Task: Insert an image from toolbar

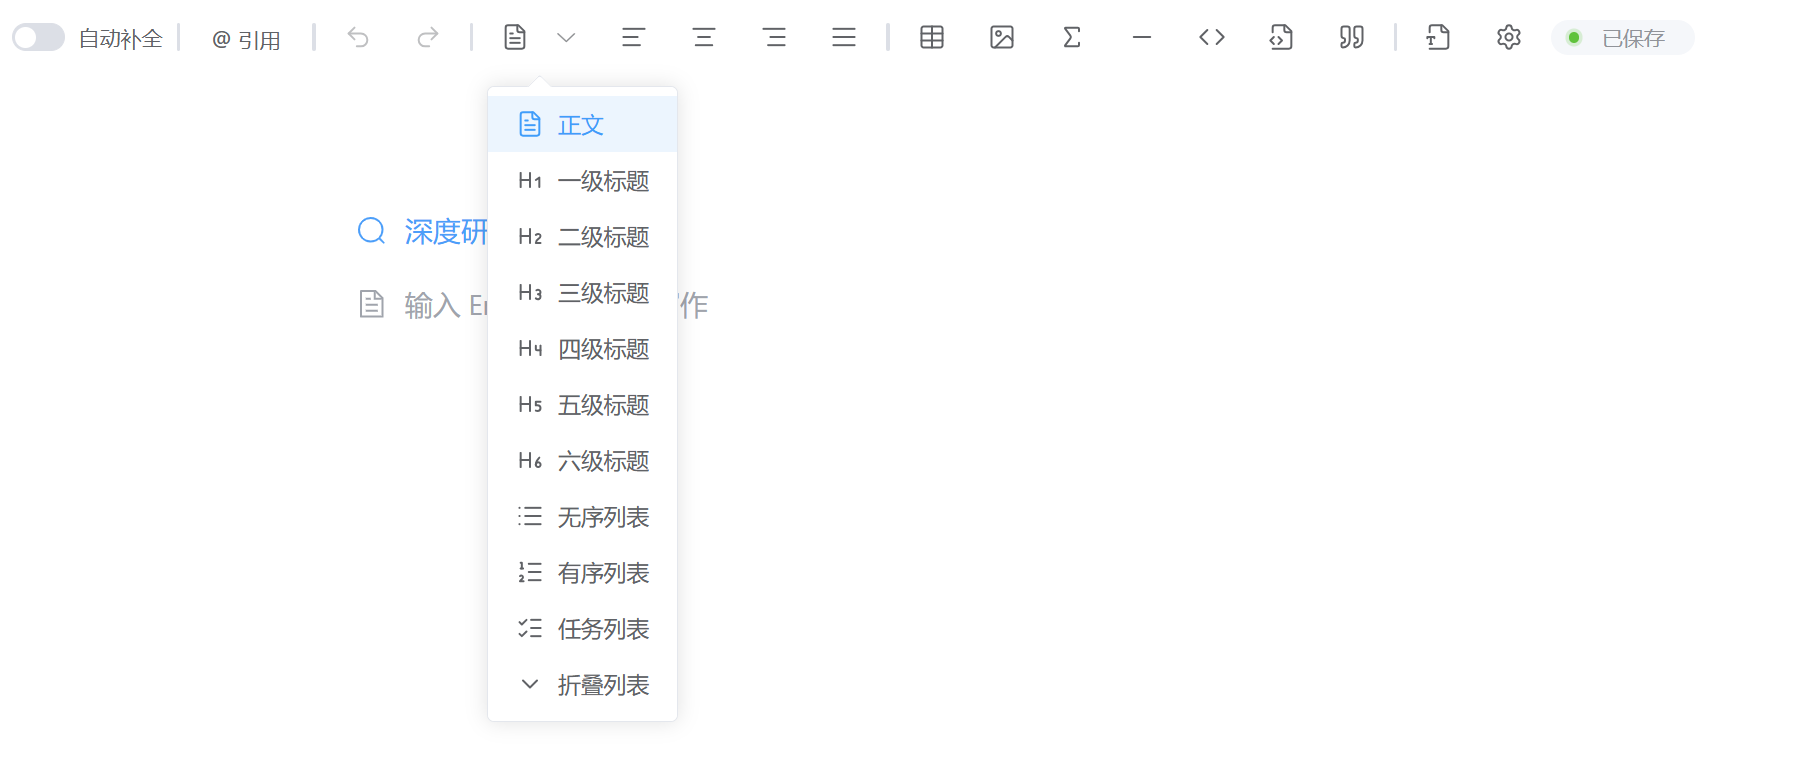Action: click(1002, 38)
